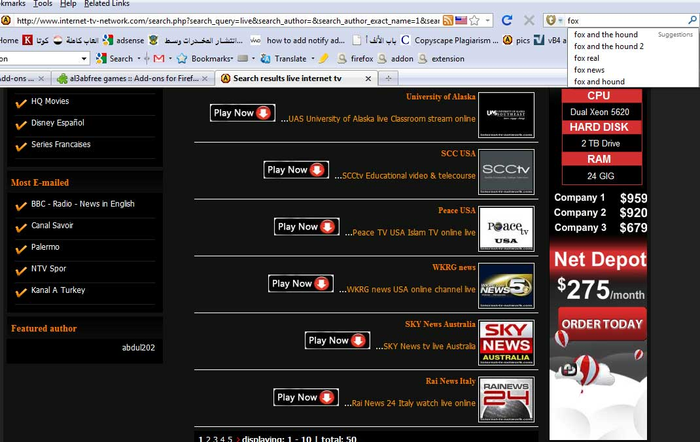Viewport: 700px width, 442px height.
Task: Open the pics bookmark
Action: [x=516, y=40]
